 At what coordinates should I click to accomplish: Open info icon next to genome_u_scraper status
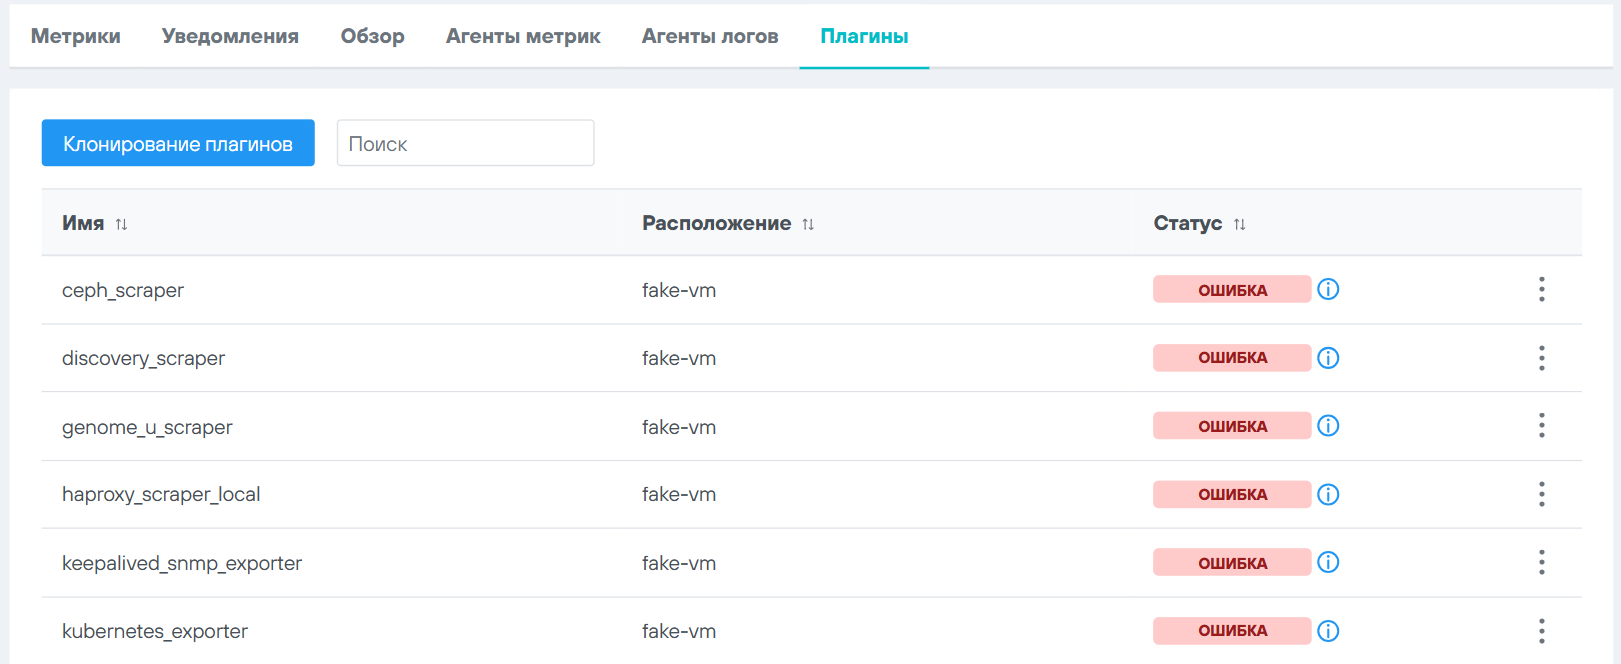(x=1328, y=426)
